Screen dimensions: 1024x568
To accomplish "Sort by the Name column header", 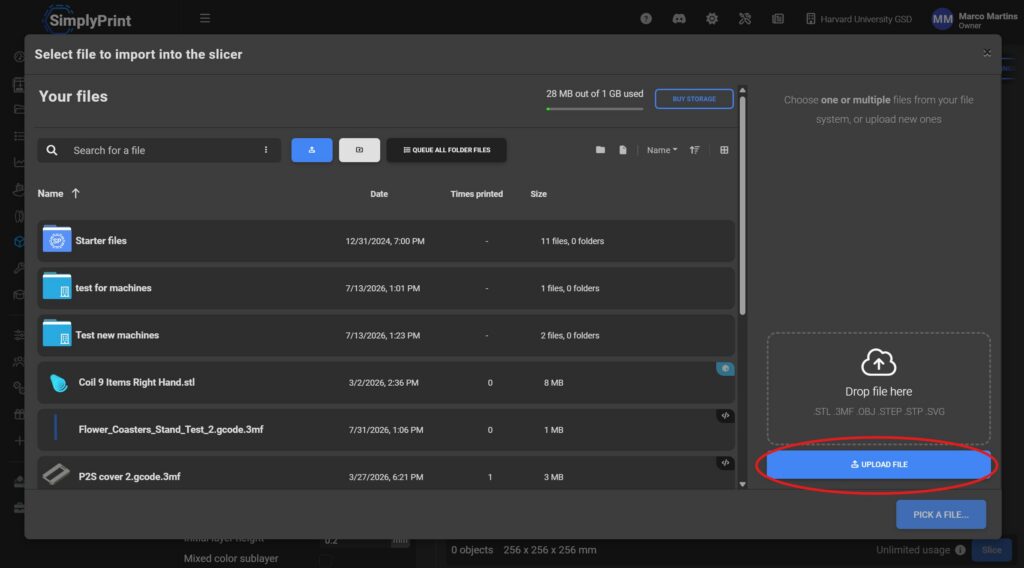I will [x=50, y=193].
